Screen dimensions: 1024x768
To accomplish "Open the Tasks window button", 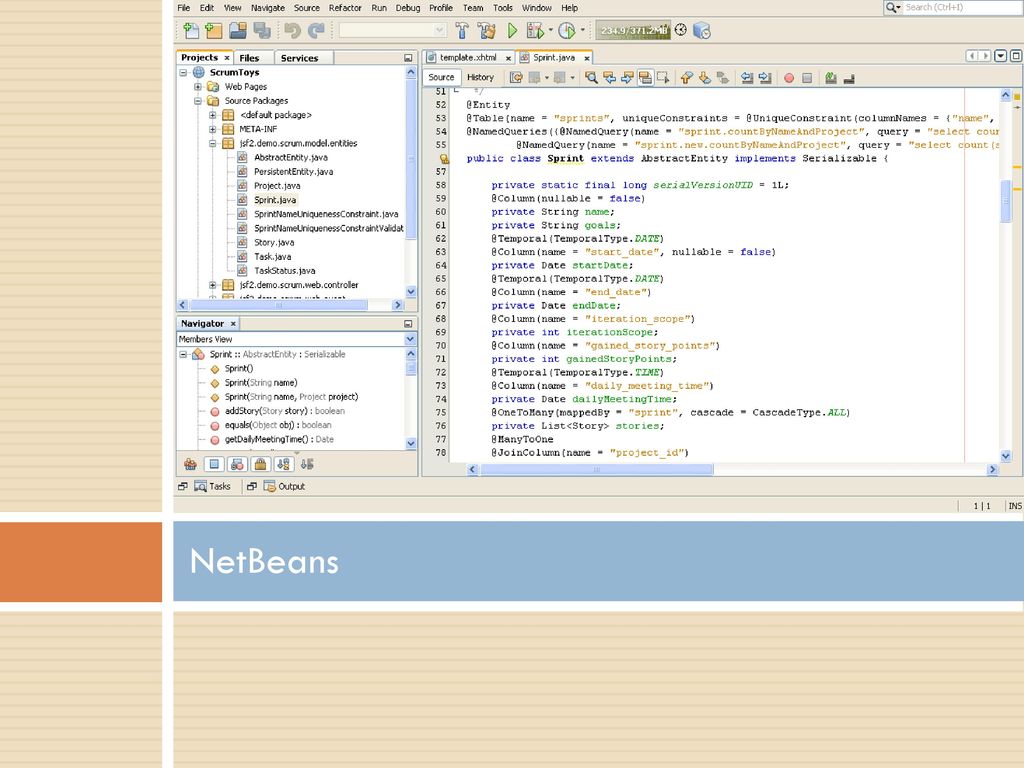I will [212, 487].
